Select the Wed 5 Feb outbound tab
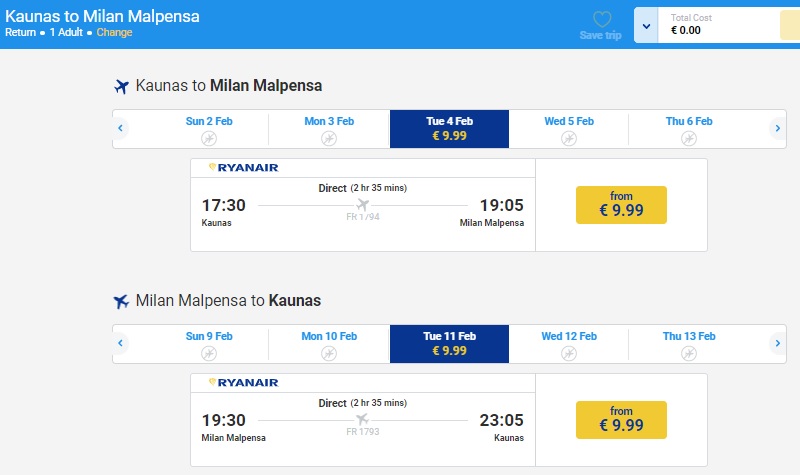The height and width of the screenshot is (475, 800). click(x=569, y=129)
